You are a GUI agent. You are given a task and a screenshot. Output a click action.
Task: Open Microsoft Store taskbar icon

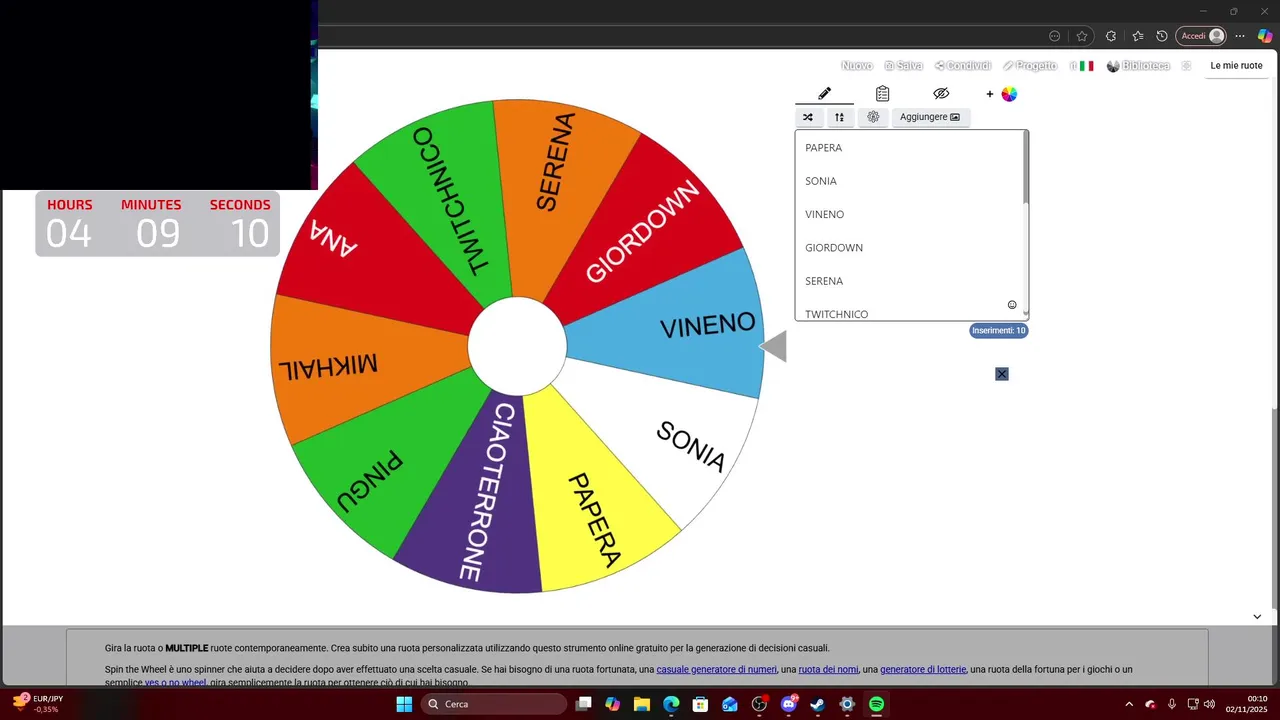[700, 704]
